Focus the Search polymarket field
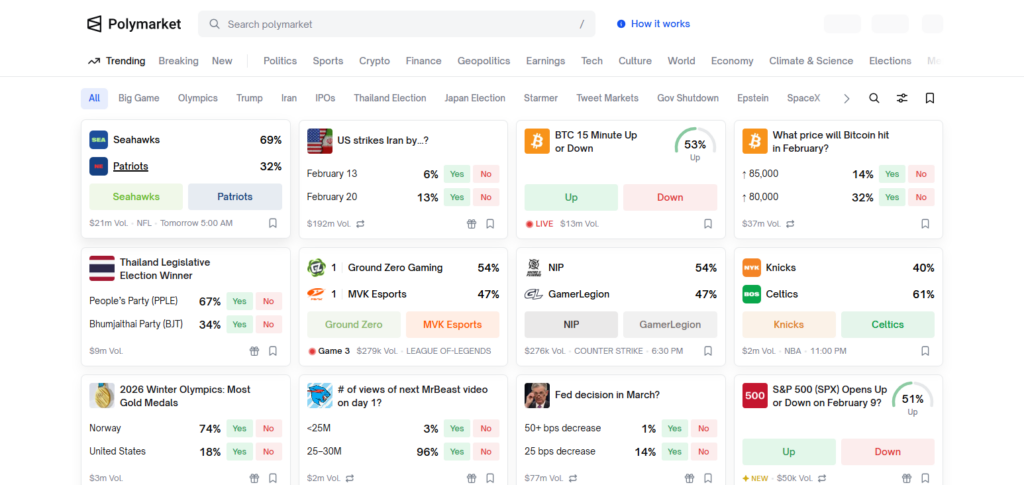The width and height of the screenshot is (1024, 485). (396, 24)
